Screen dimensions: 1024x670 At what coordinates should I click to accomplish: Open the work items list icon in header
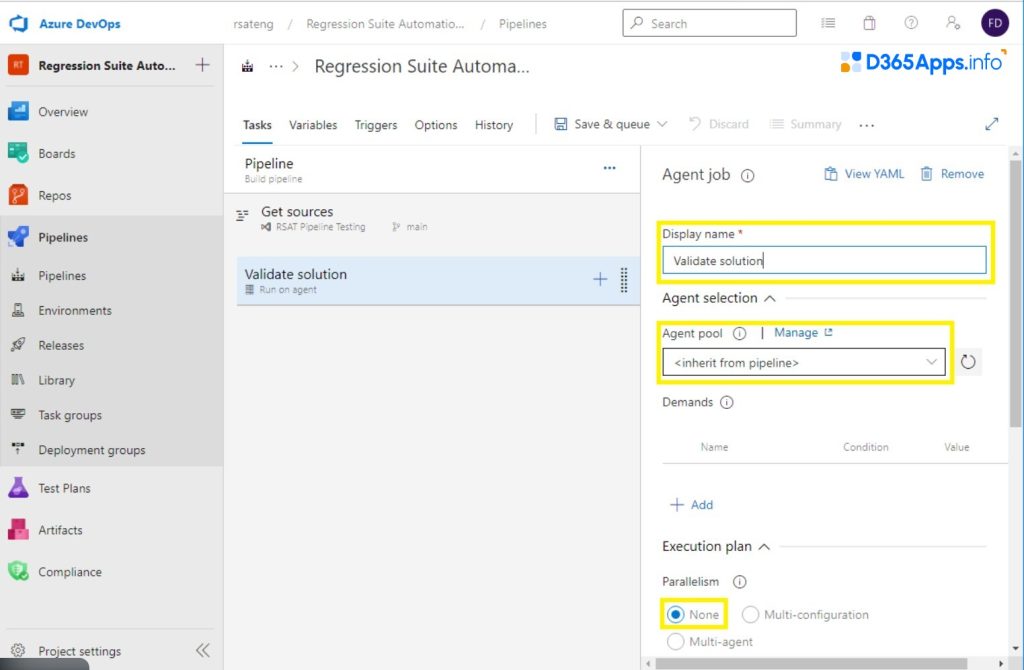[828, 23]
